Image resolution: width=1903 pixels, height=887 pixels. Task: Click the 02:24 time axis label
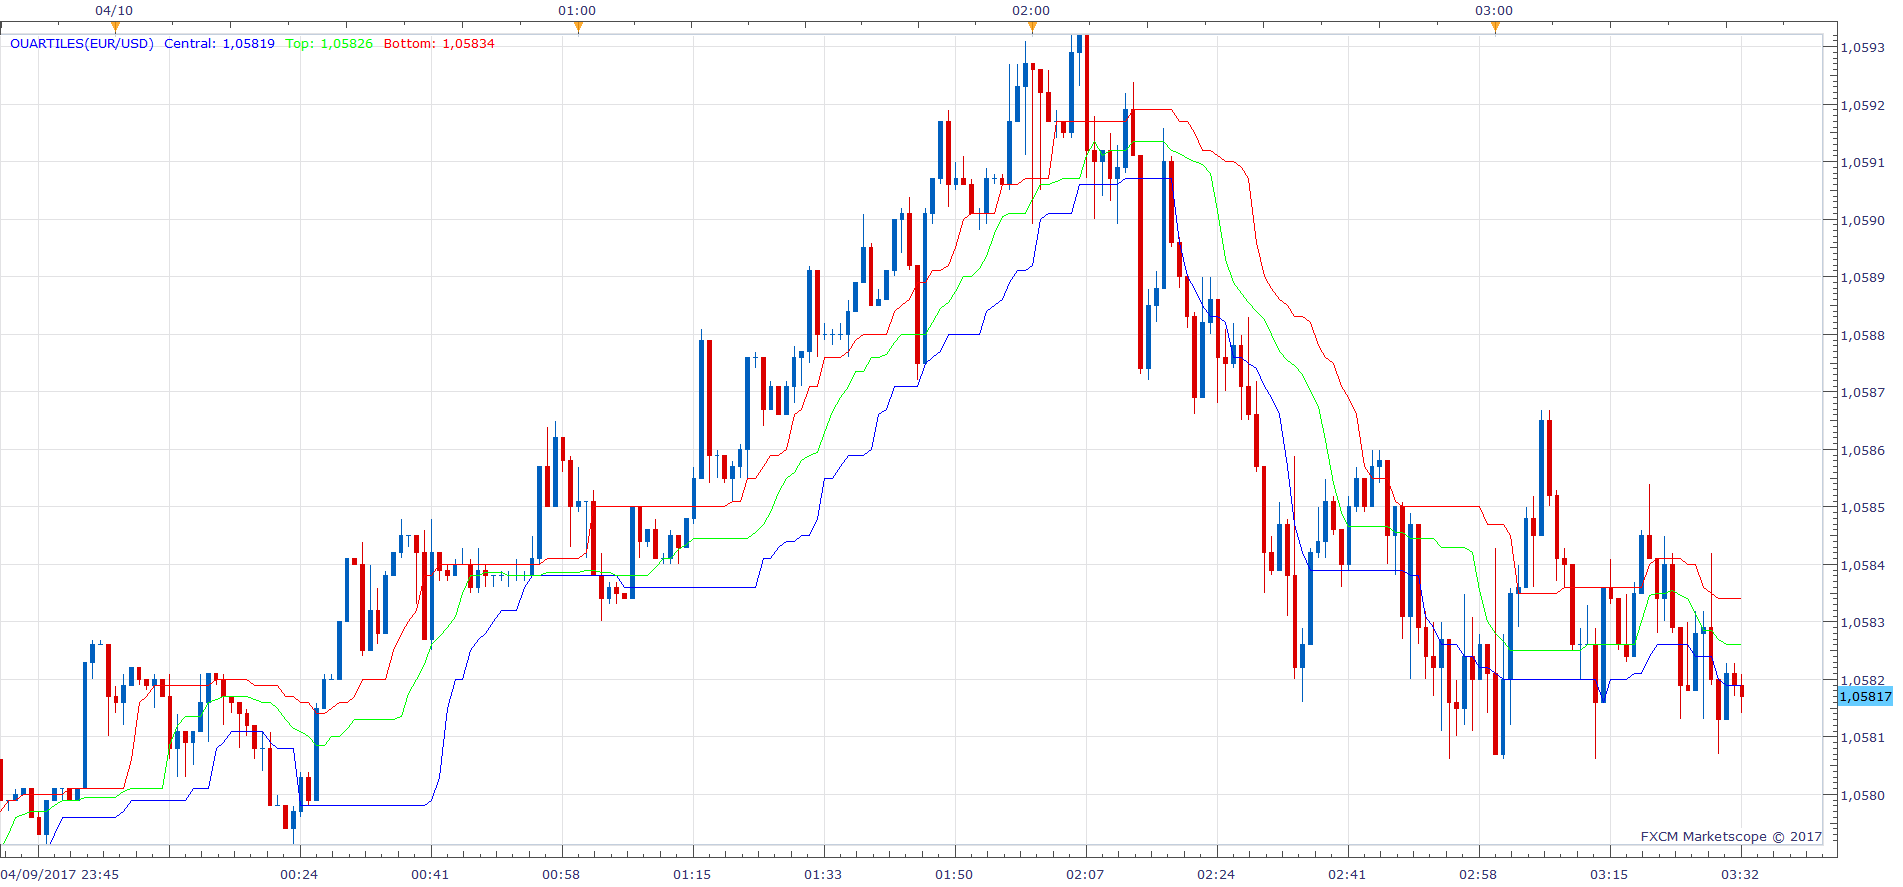coord(1216,874)
